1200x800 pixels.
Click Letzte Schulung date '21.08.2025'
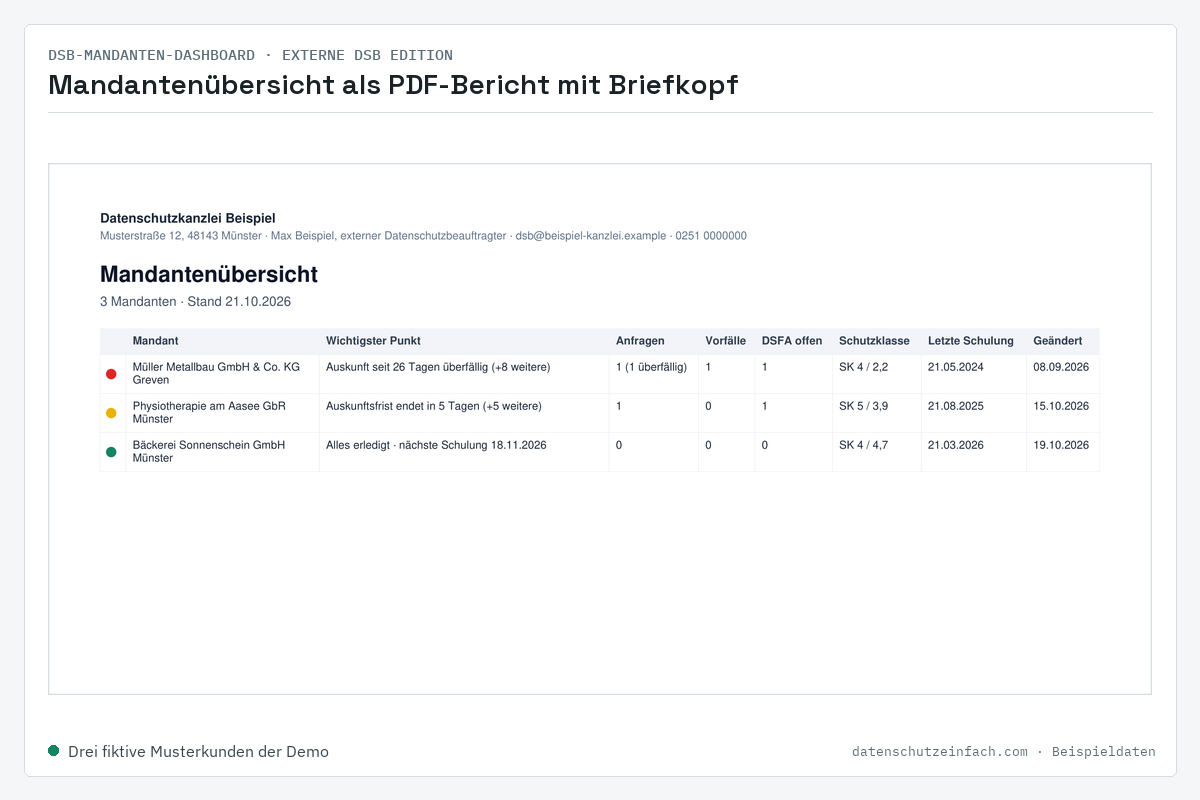pos(956,406)
